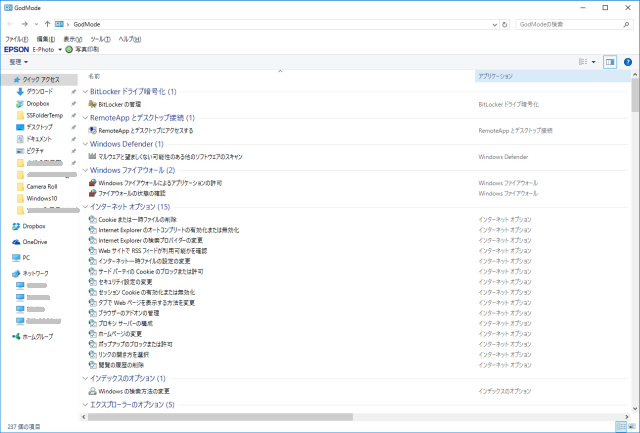Go up one folder level arrow
This screenshot has width=640, height=433.
pos(47,24)
